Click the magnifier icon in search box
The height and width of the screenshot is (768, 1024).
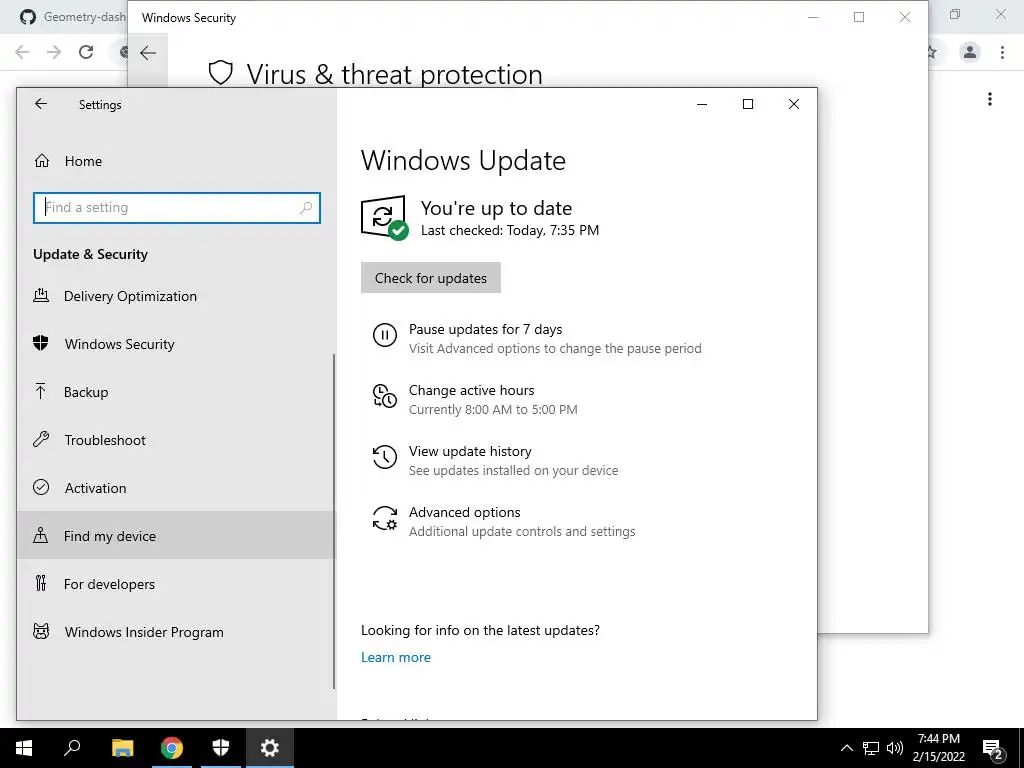tap(306, 208)
